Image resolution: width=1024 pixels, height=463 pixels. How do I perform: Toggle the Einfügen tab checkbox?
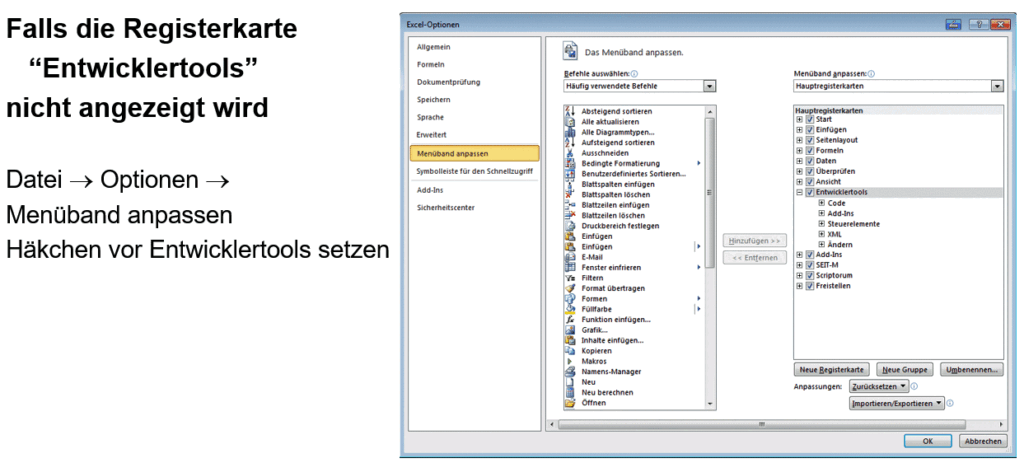point(810,130)
